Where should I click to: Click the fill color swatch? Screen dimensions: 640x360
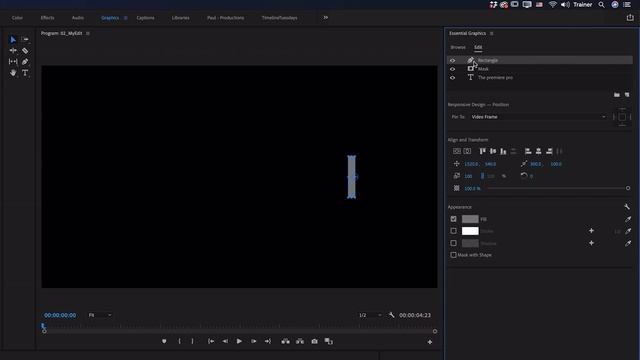coord(470,219)
